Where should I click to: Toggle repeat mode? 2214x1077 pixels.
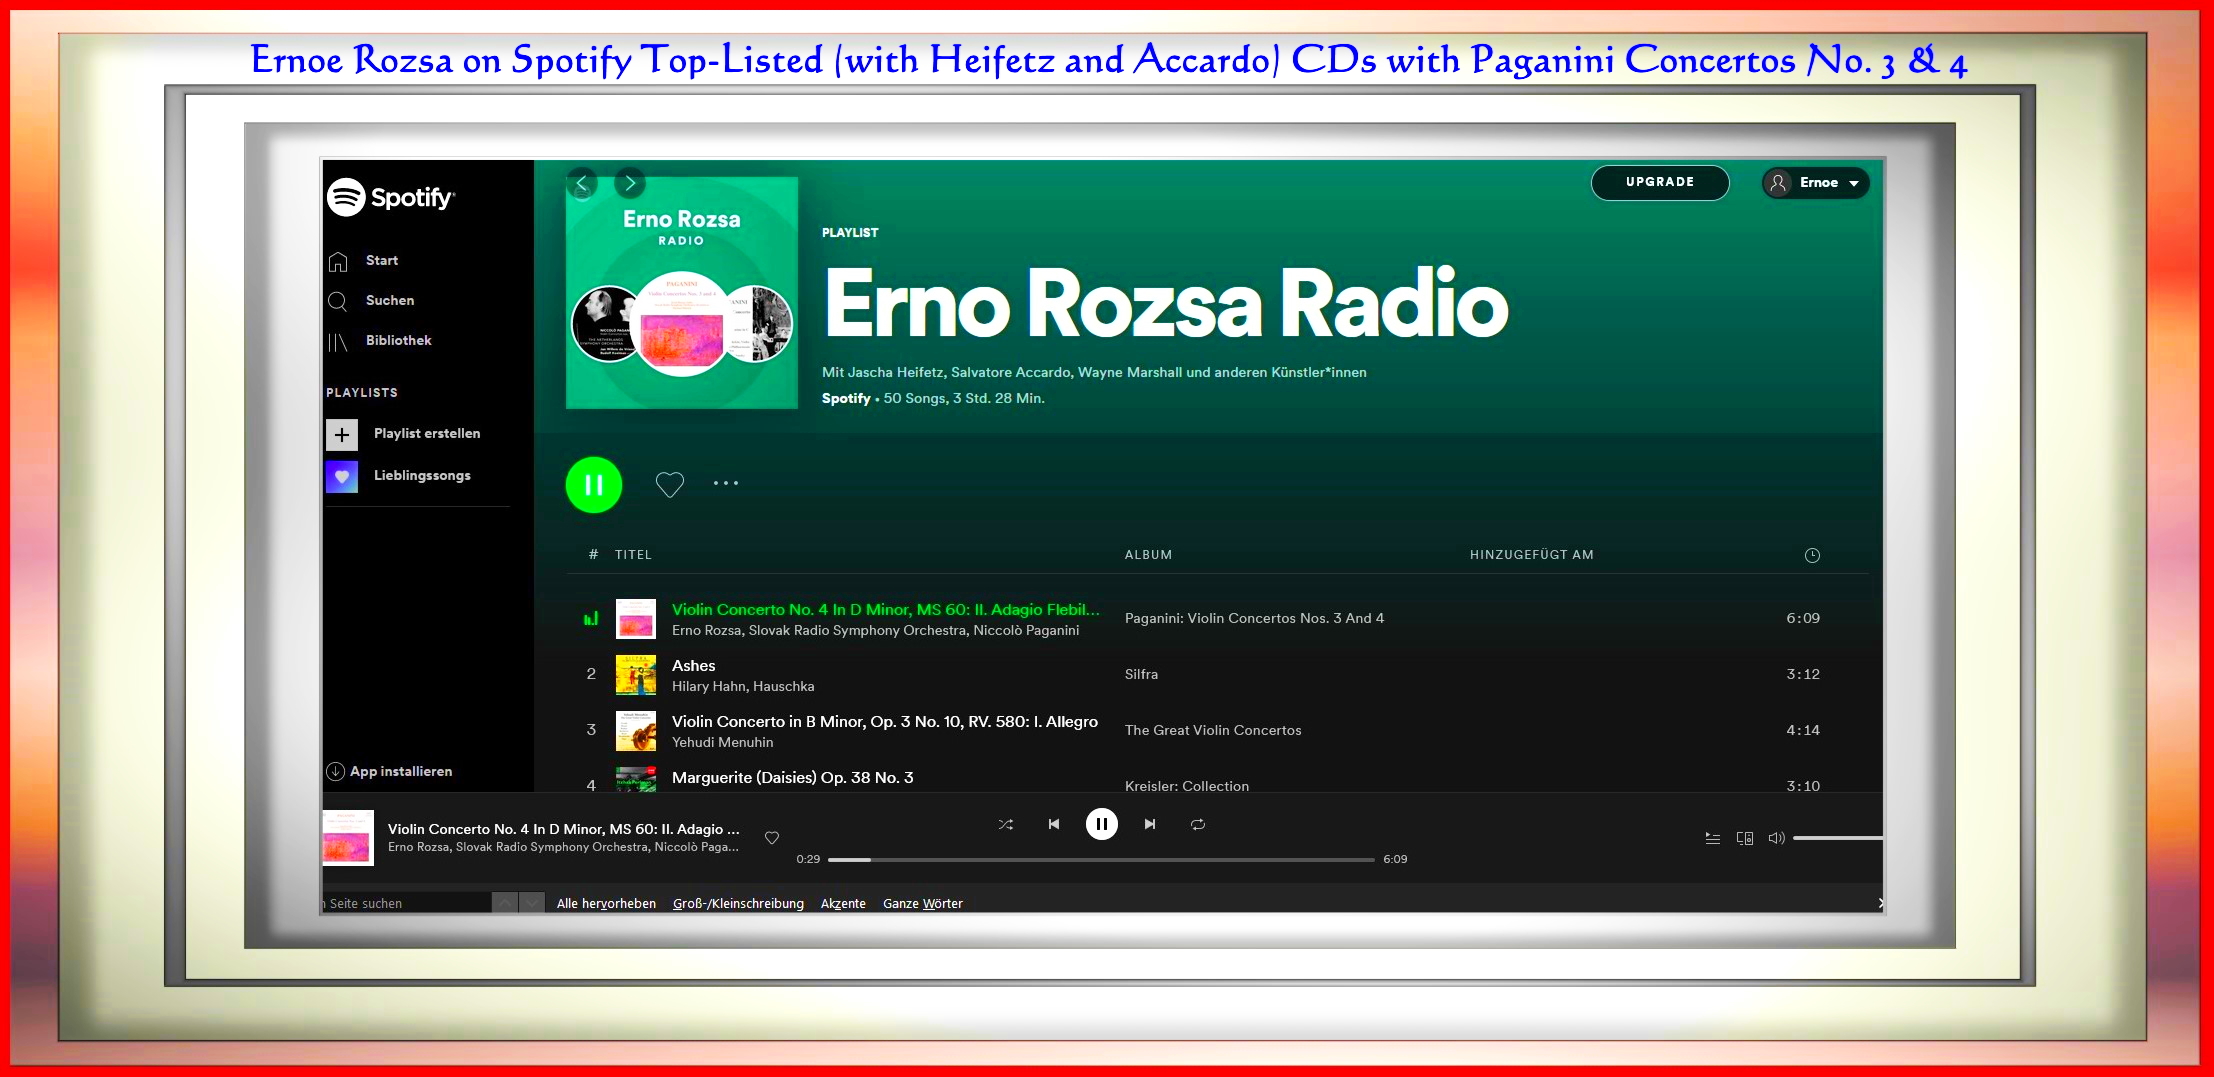coord(1198,824)
